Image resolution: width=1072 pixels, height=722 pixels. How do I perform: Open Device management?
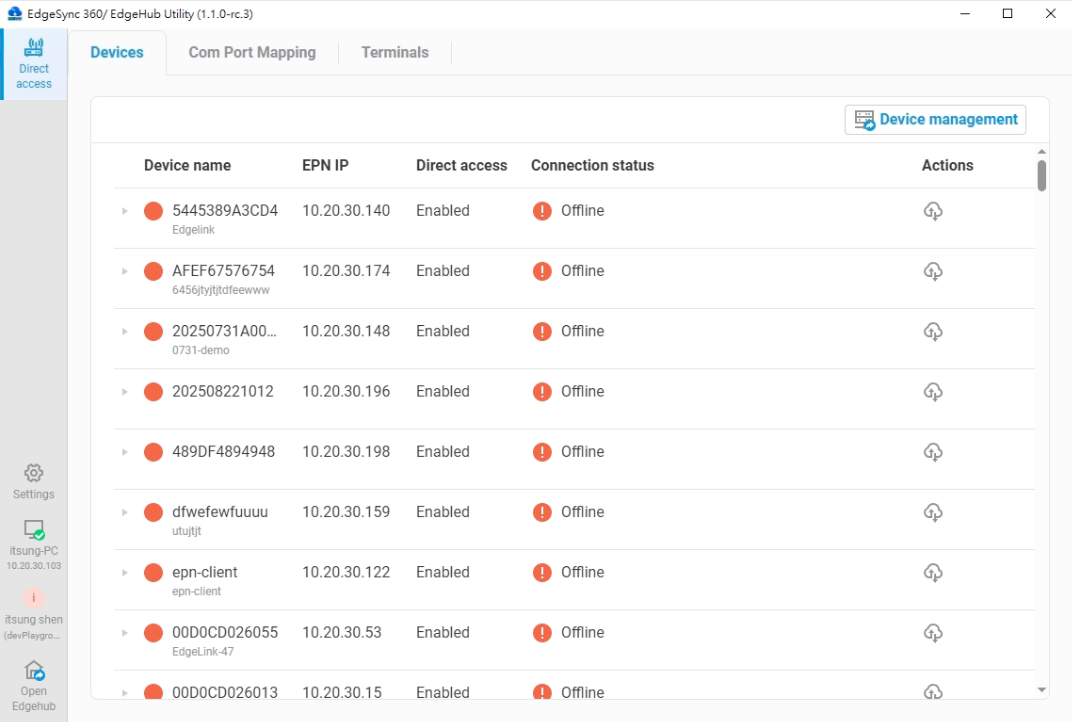(x=934, y=119)
